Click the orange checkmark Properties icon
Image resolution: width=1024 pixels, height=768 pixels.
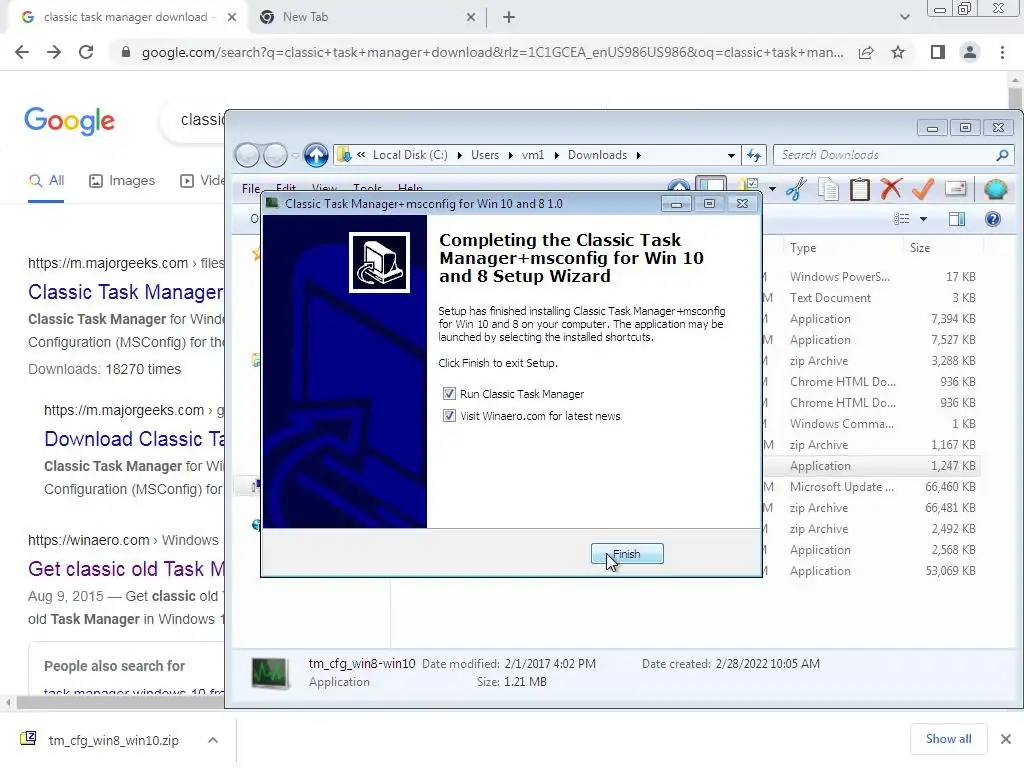pyautogui.click(x=923, y=189)
